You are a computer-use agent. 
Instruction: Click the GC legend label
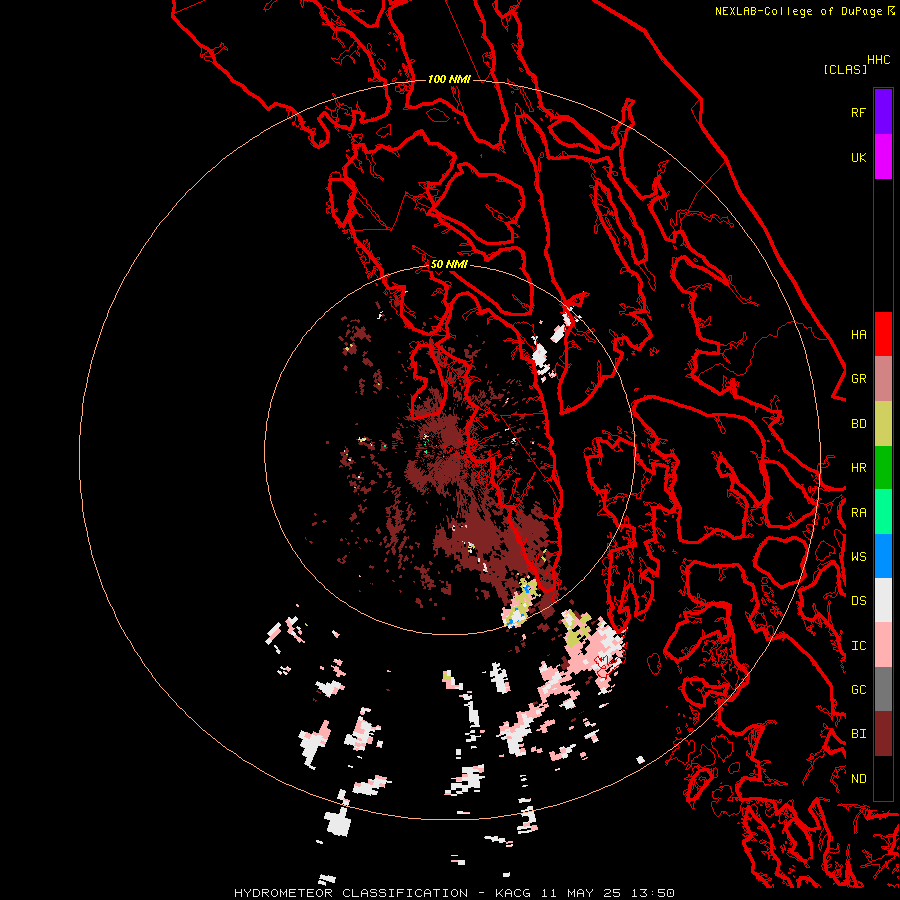858,689
